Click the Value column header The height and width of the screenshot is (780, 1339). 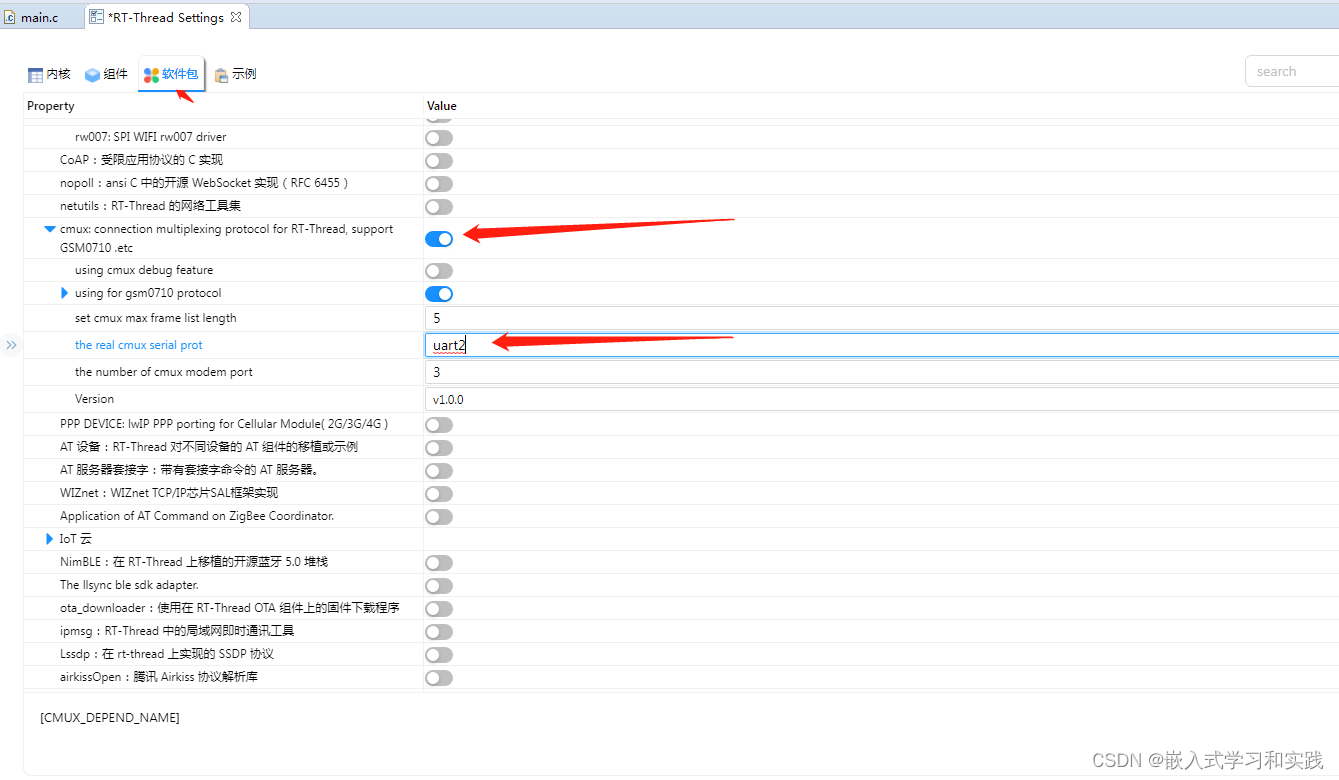(442, 106)
